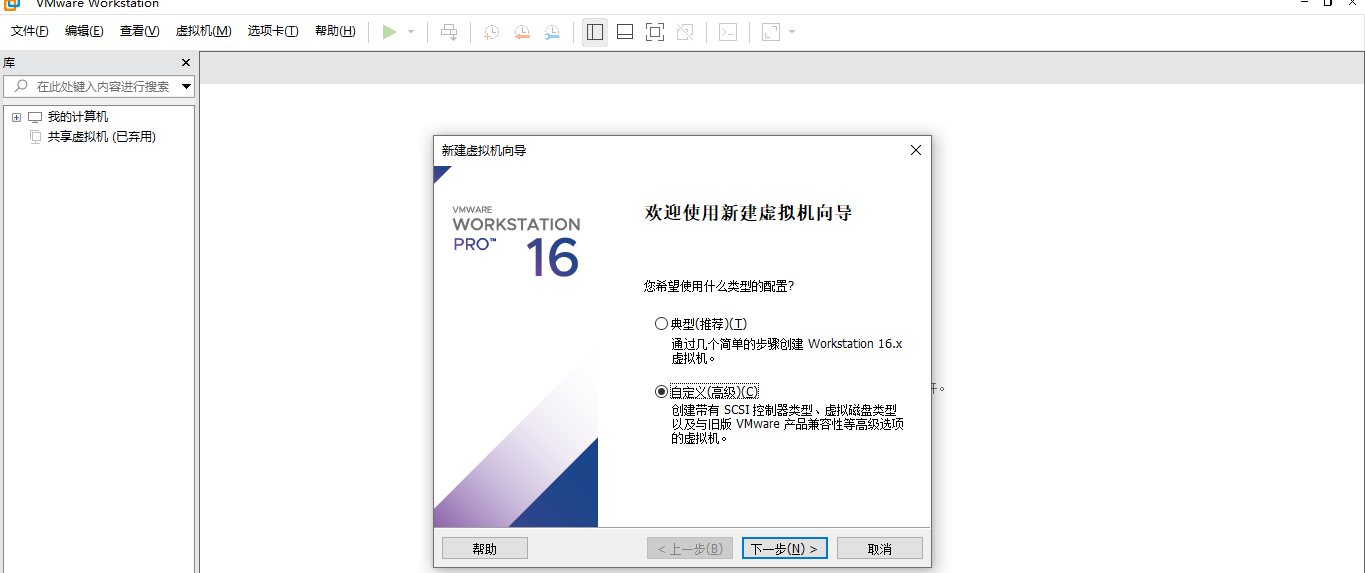Close the library panel with X

pyautogui.click(x=186, y=62)
